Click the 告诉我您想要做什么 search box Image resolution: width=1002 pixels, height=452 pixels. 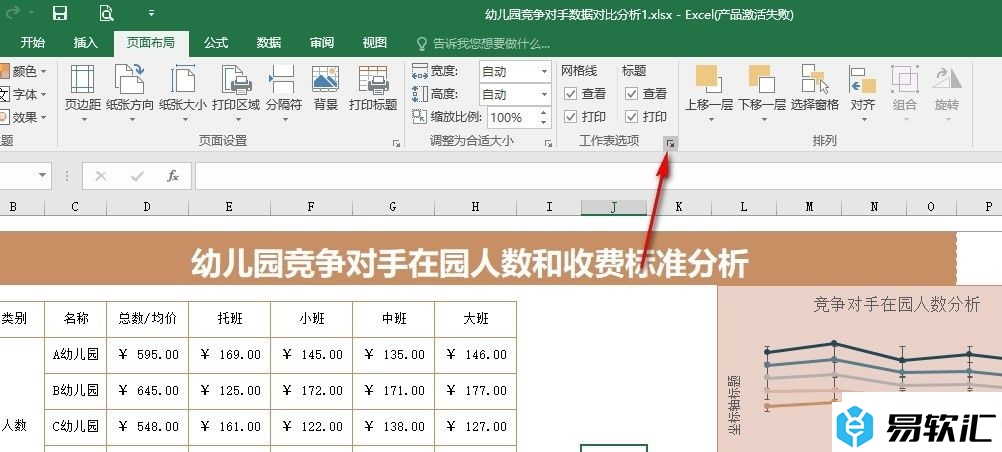click(x=484, y=43)
